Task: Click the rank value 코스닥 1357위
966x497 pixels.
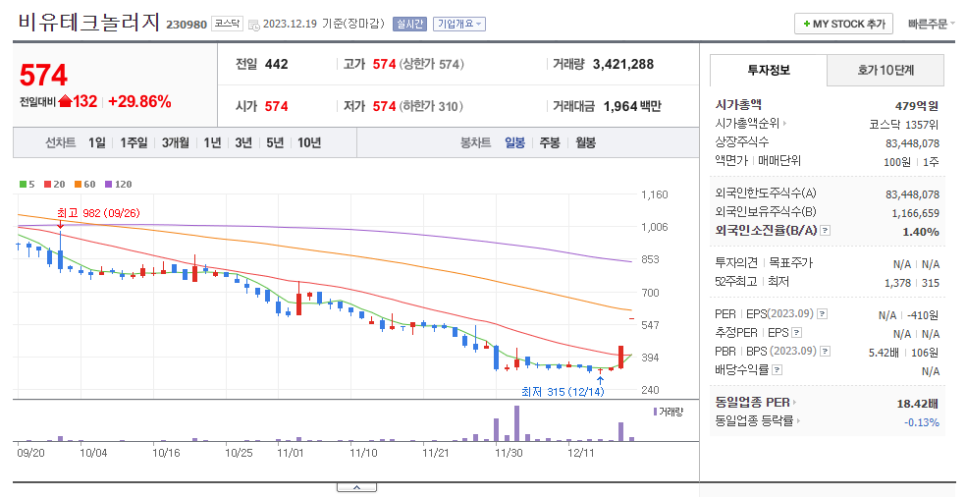Action: [904, 124]
